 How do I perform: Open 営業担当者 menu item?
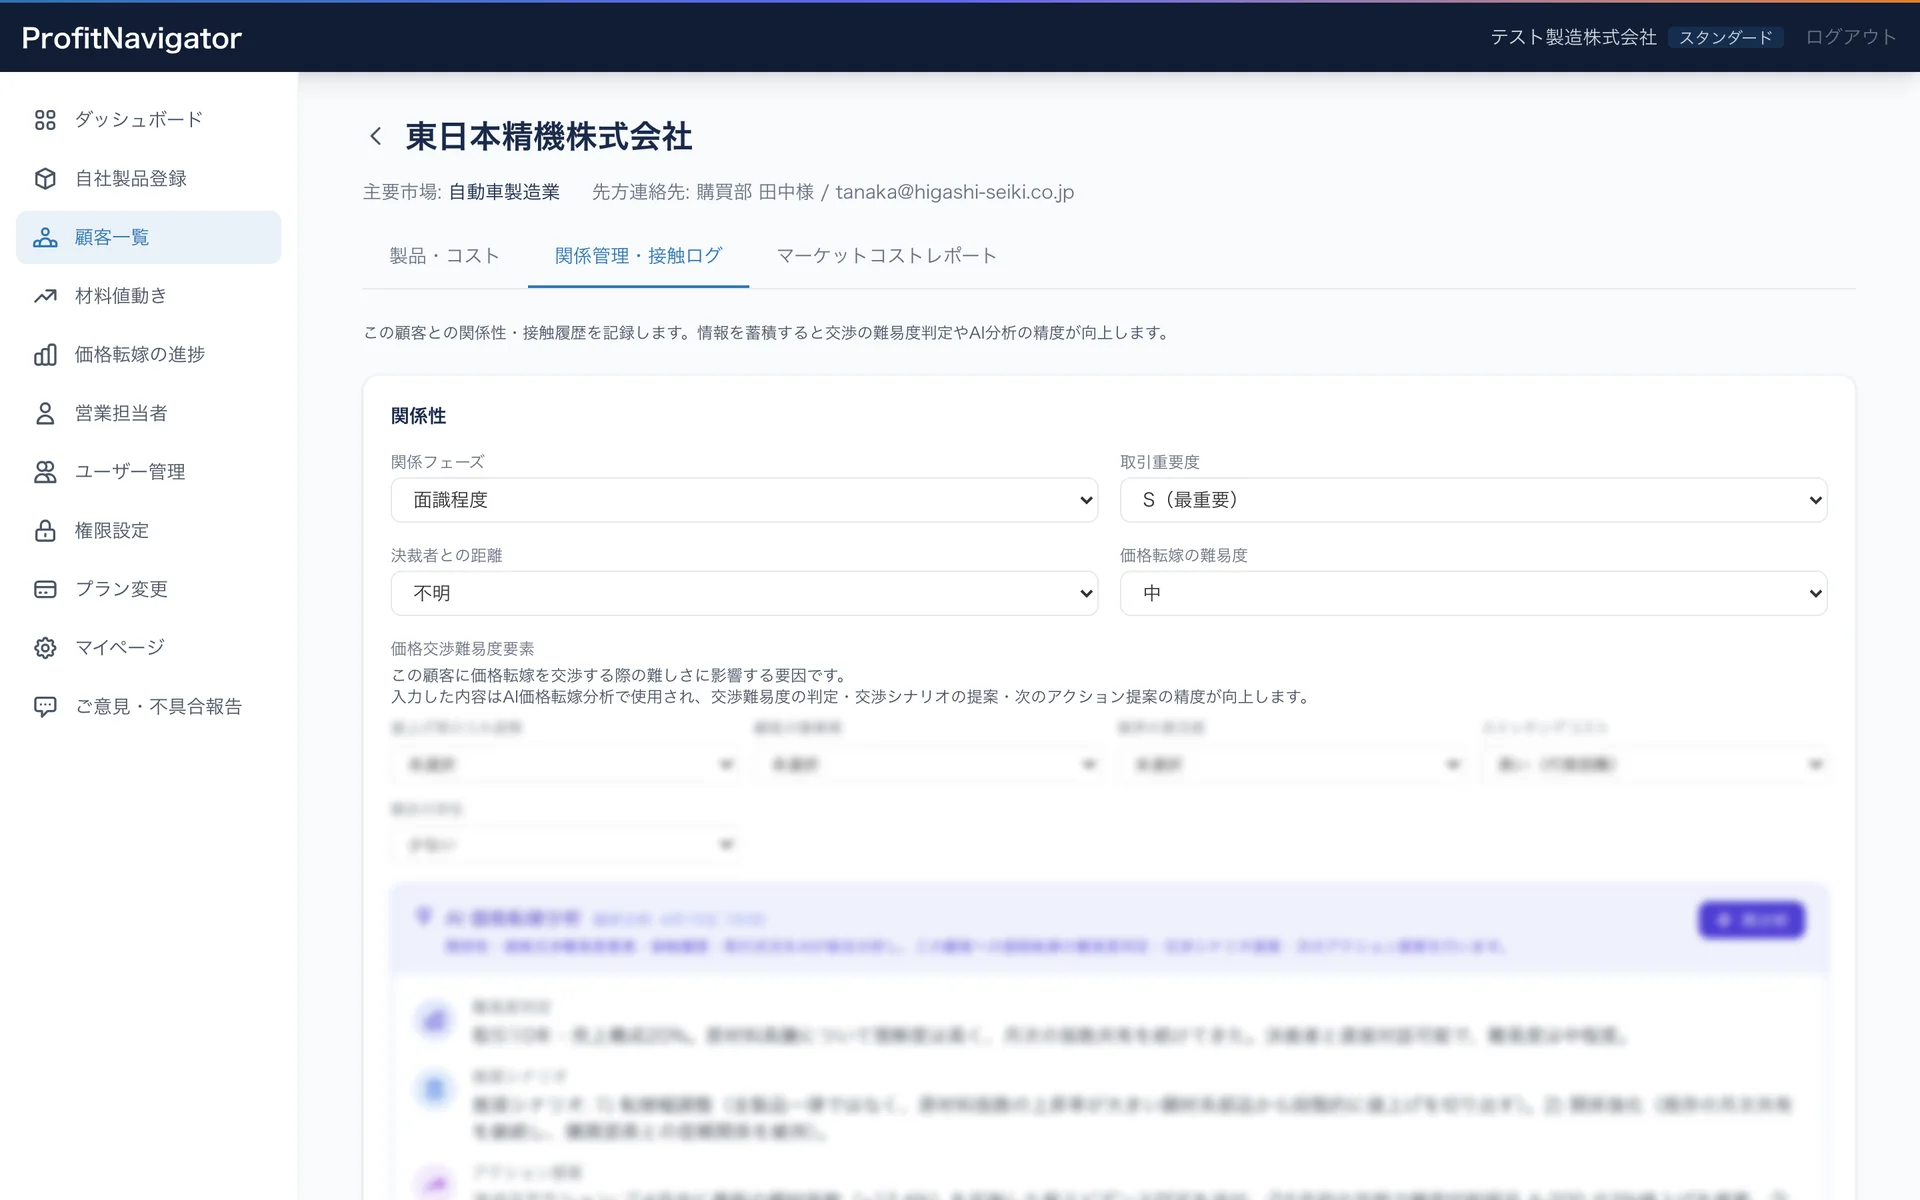pos(149,413)
